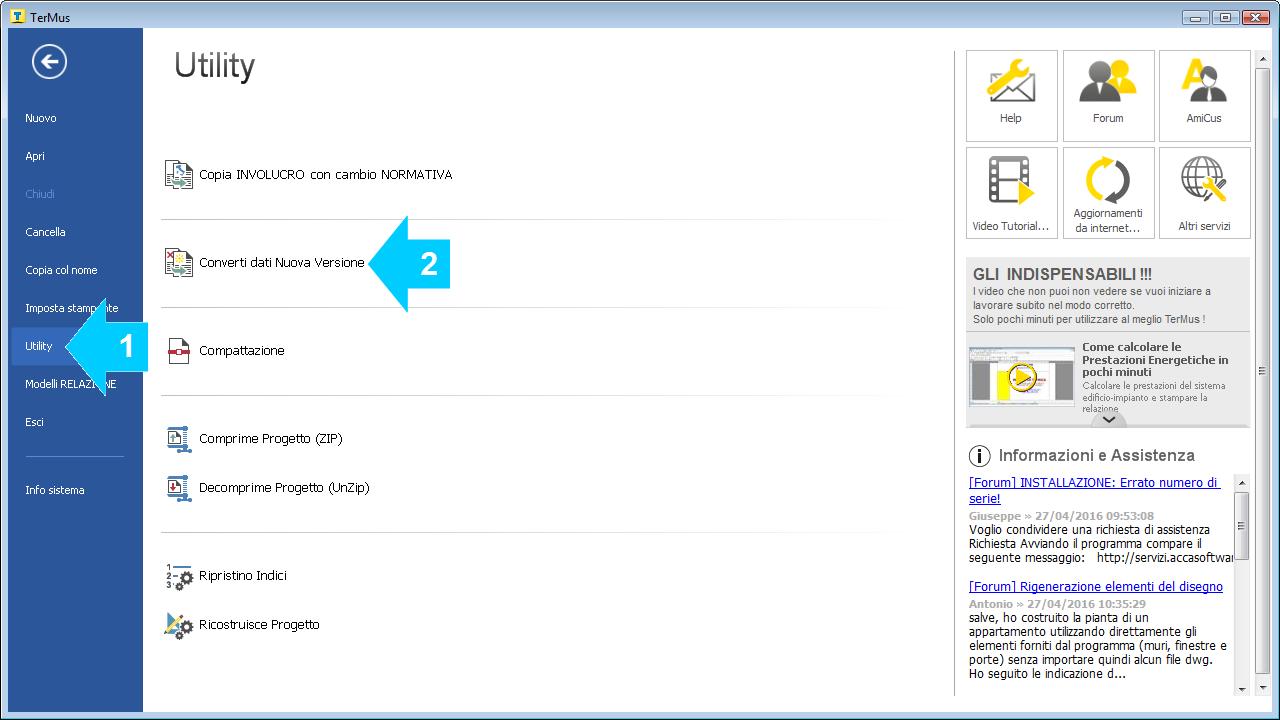Screen dimensions: 1280x720
Task: Open forum link Rigenerazione elementi del disegno
Action: click(x=1095, y=587)
